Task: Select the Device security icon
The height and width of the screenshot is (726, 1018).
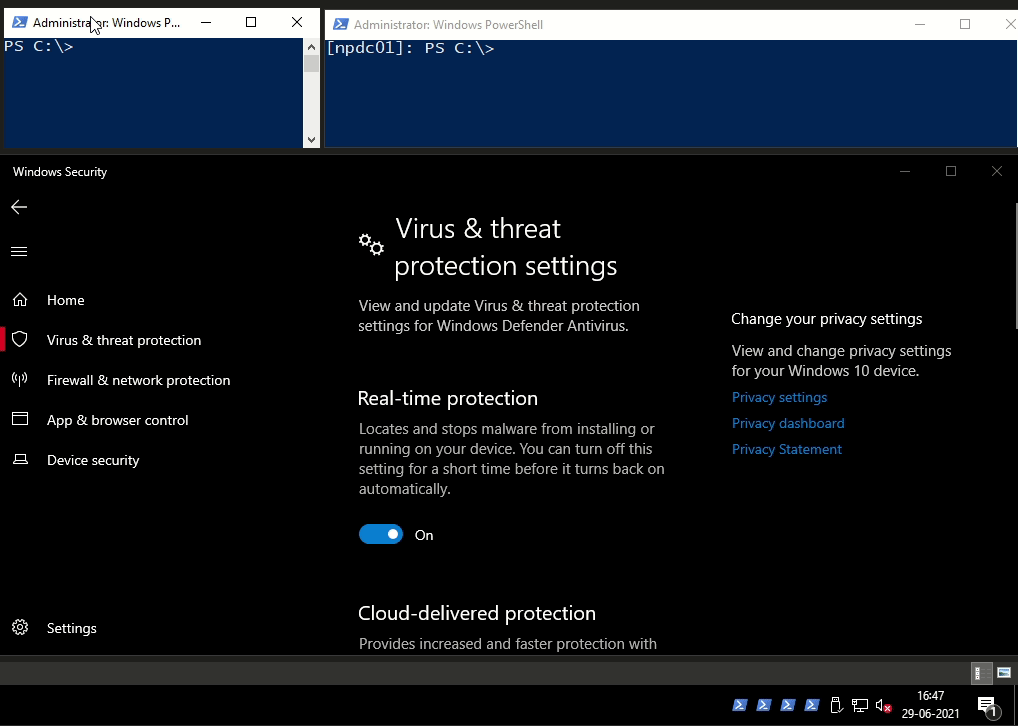Action: pyautogui.click(x=20, y=460)
